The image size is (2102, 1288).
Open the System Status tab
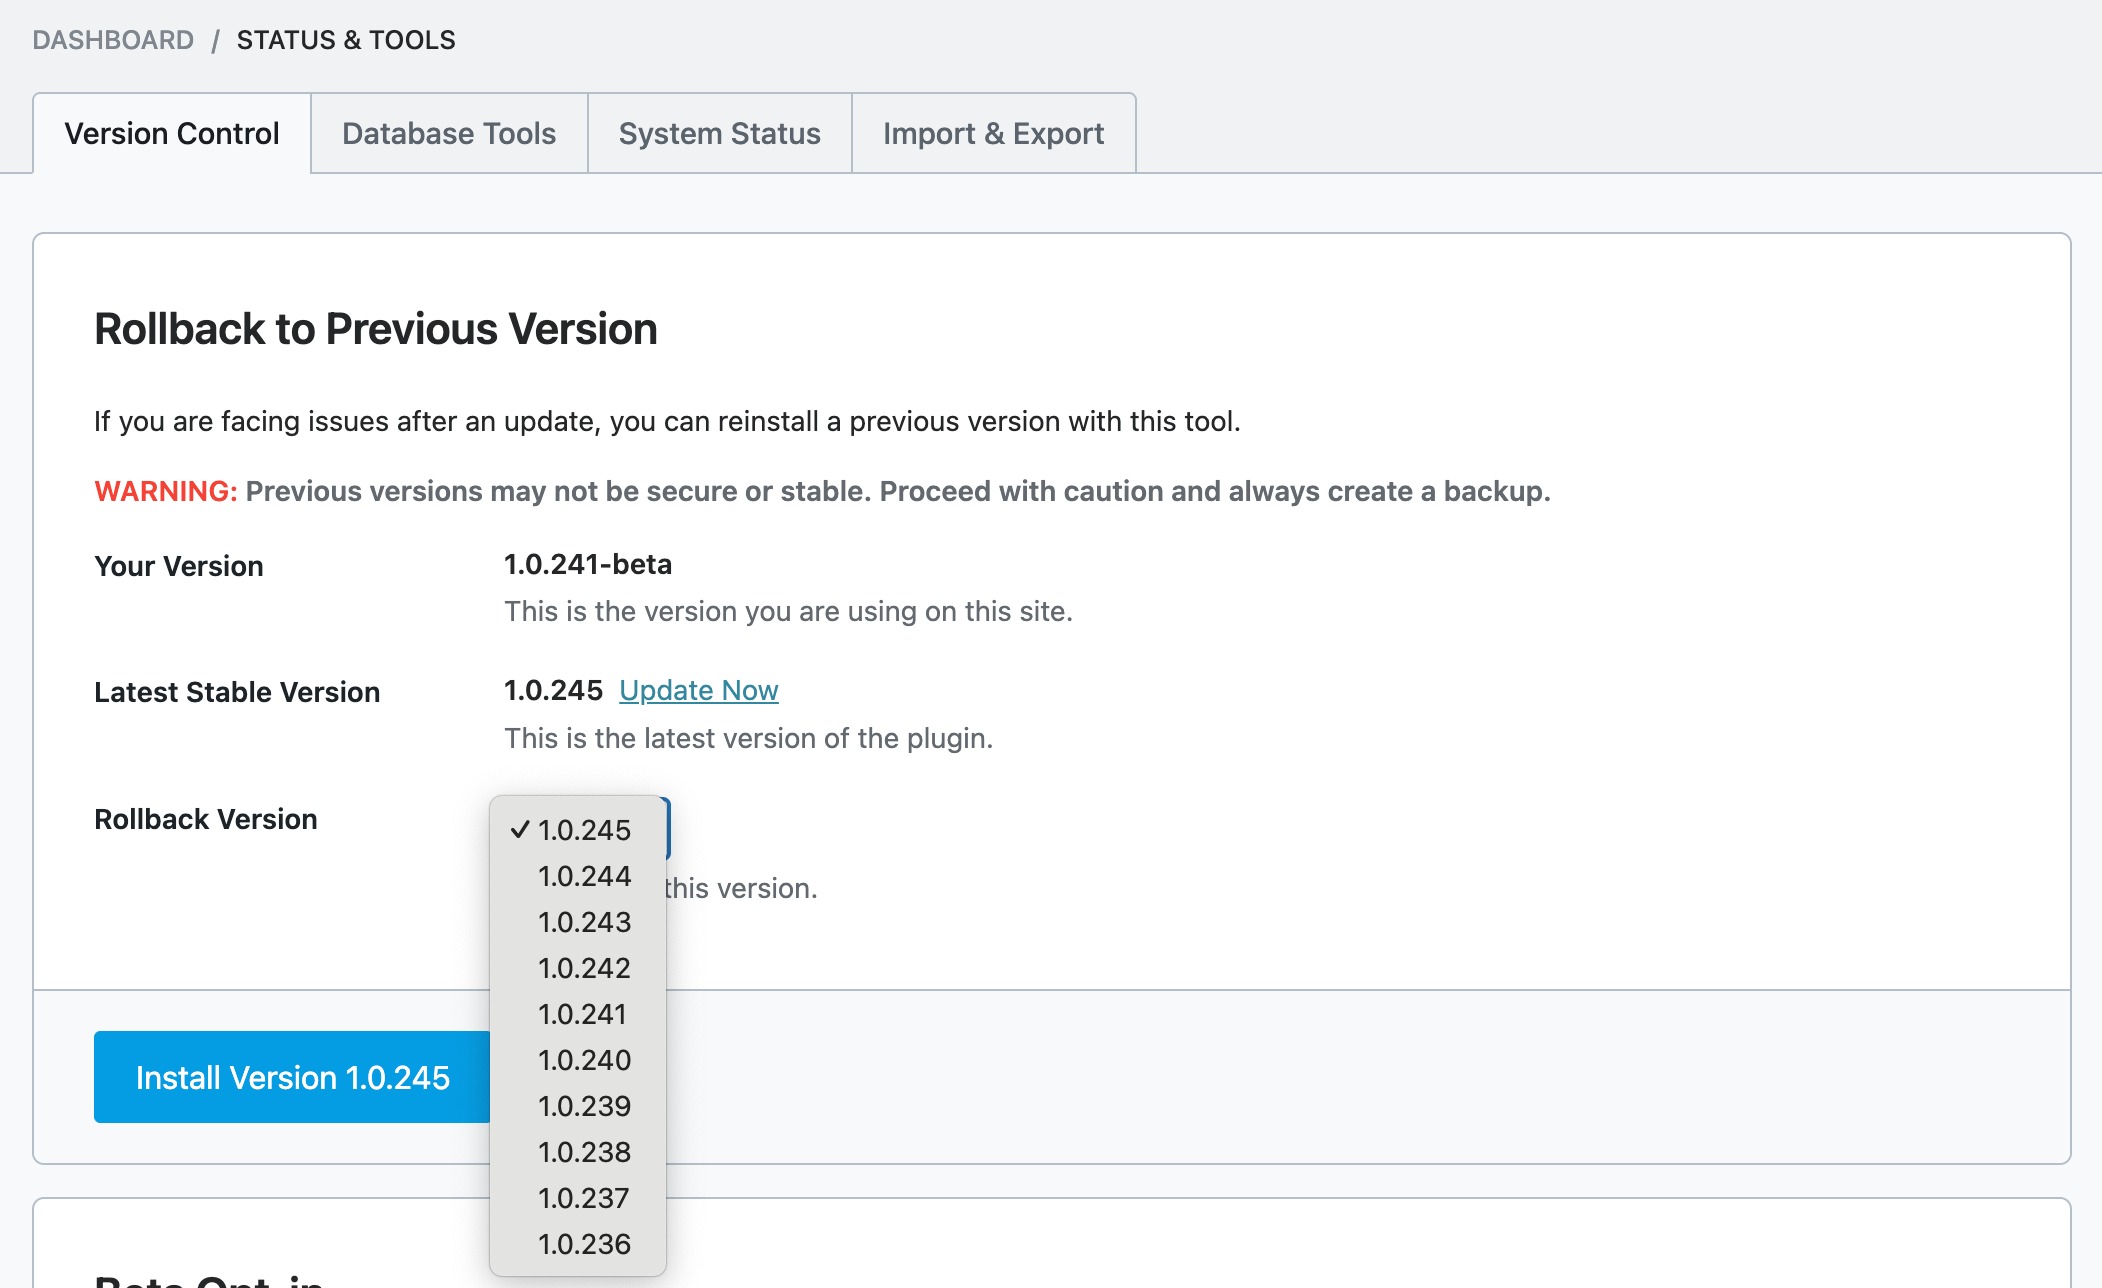coord(719,134)
